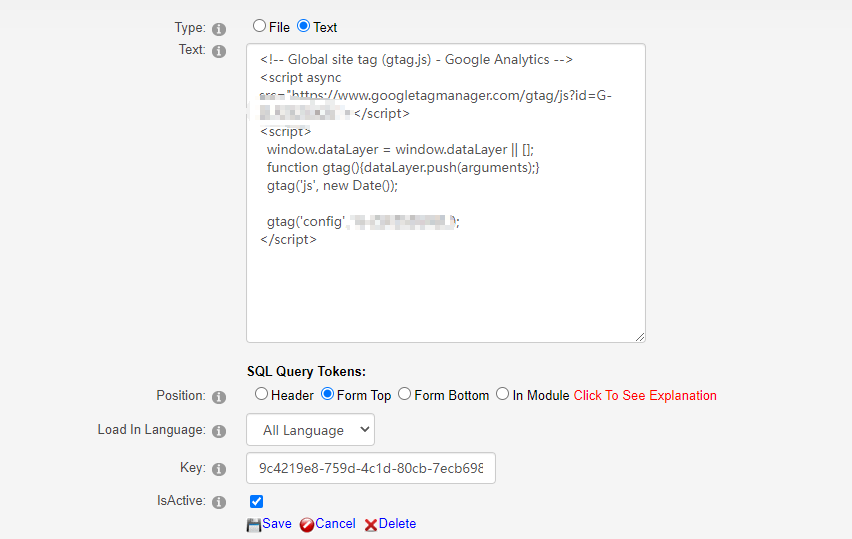This screenshot has width=852, height=539.
Task: Click the floppy disk Save icon
Action: (x=254, y=524)
